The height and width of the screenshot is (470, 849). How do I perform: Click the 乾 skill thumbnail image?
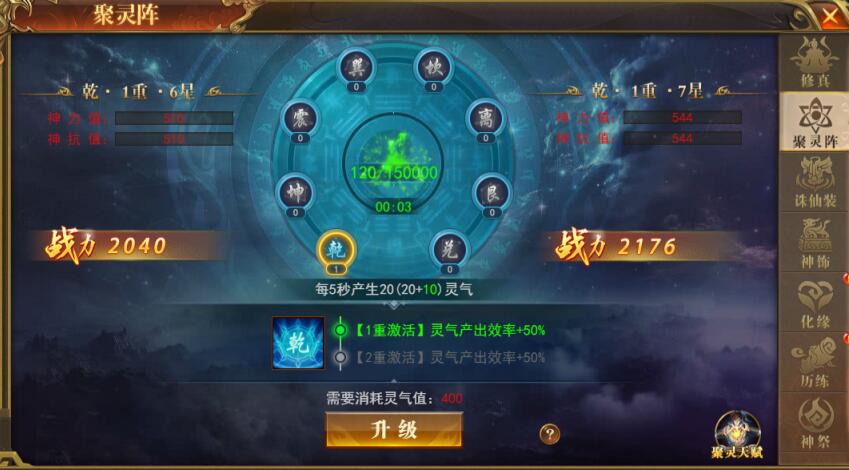[298, 343]
